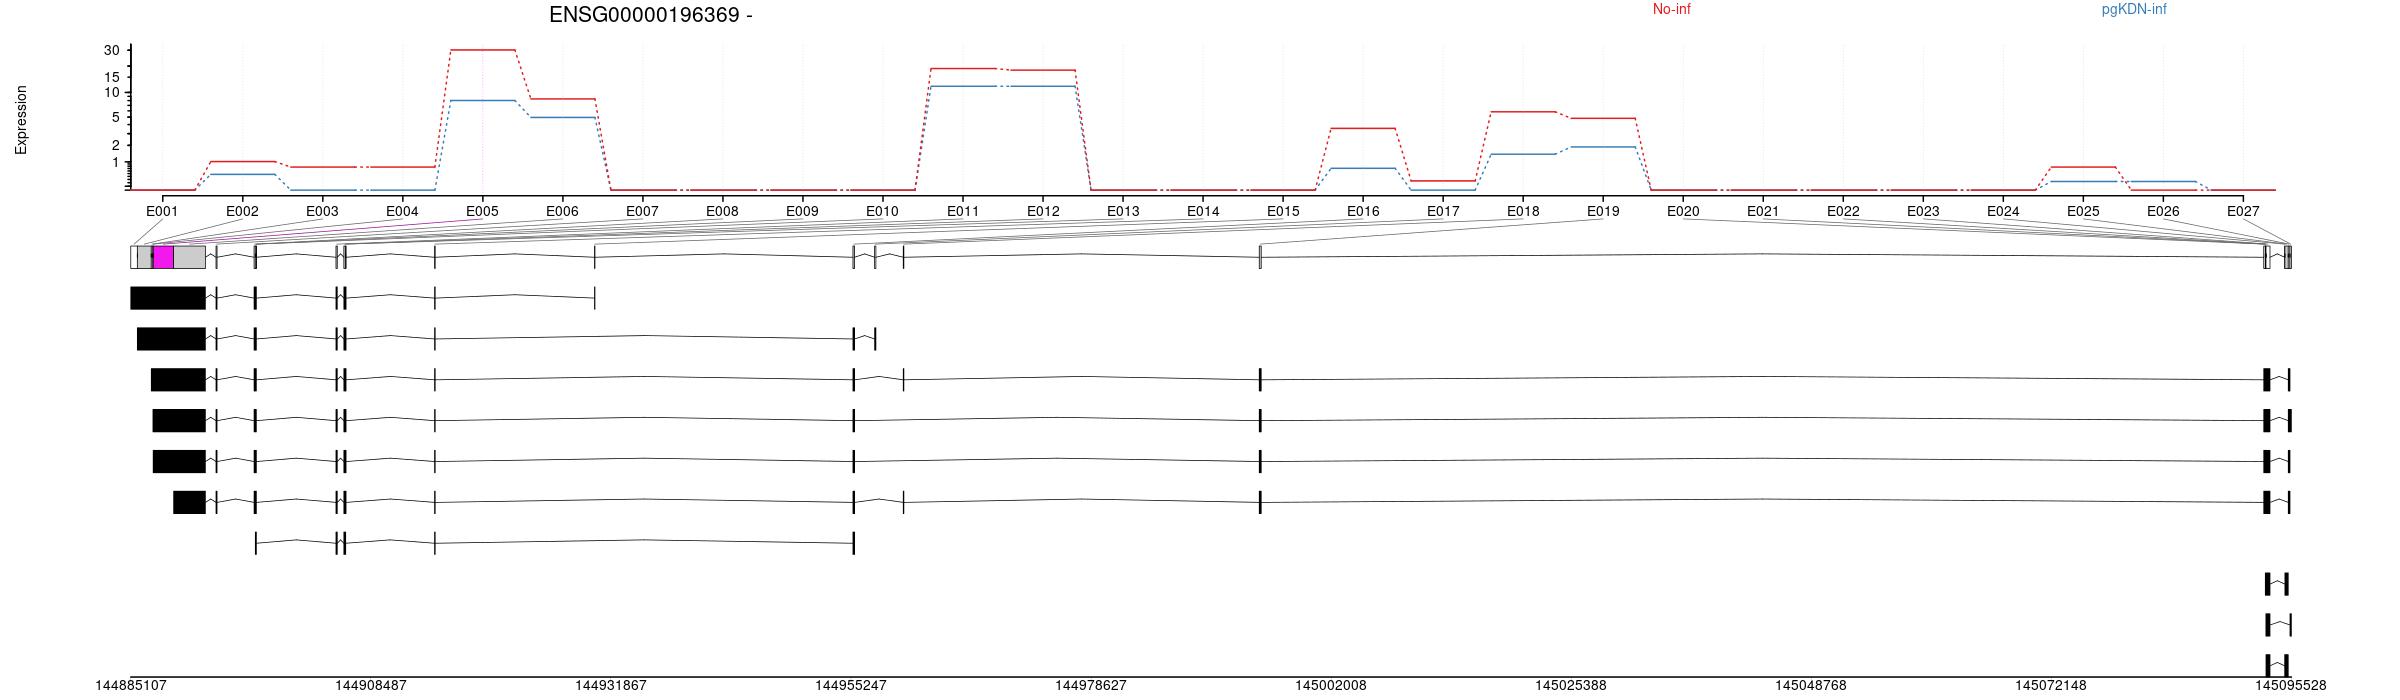This screenshot has height=700, width=2400.
Task: Click exon label E025
Action: [x=2083, y=211]
